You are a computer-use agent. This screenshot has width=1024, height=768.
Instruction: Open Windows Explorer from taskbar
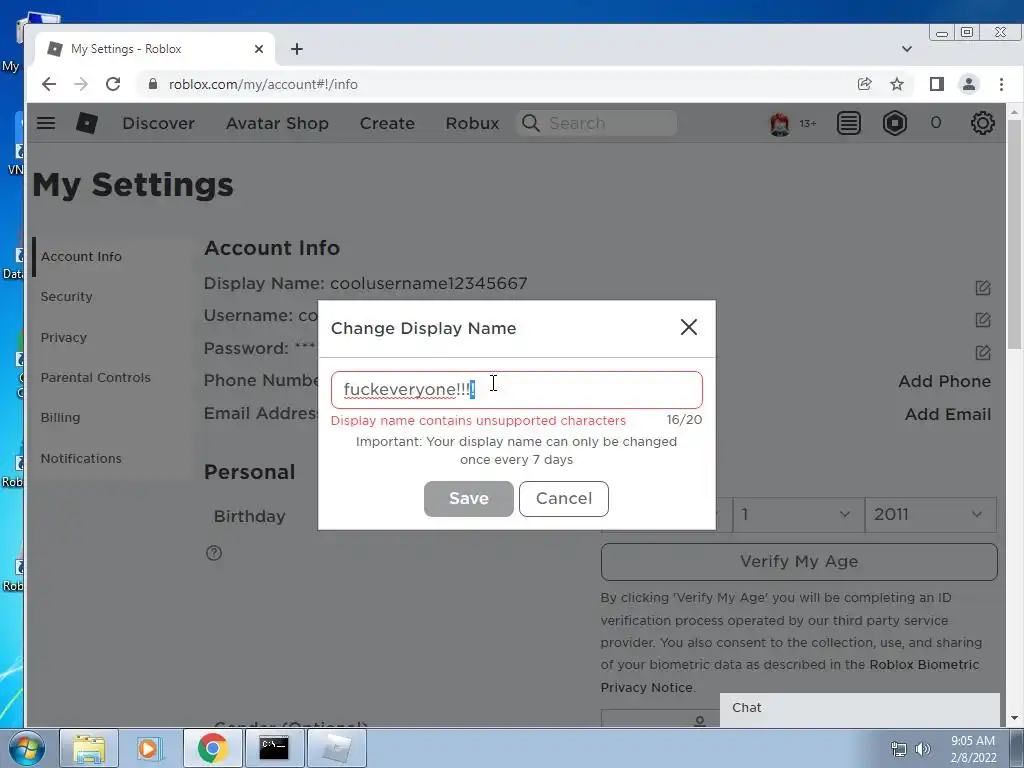89,748
